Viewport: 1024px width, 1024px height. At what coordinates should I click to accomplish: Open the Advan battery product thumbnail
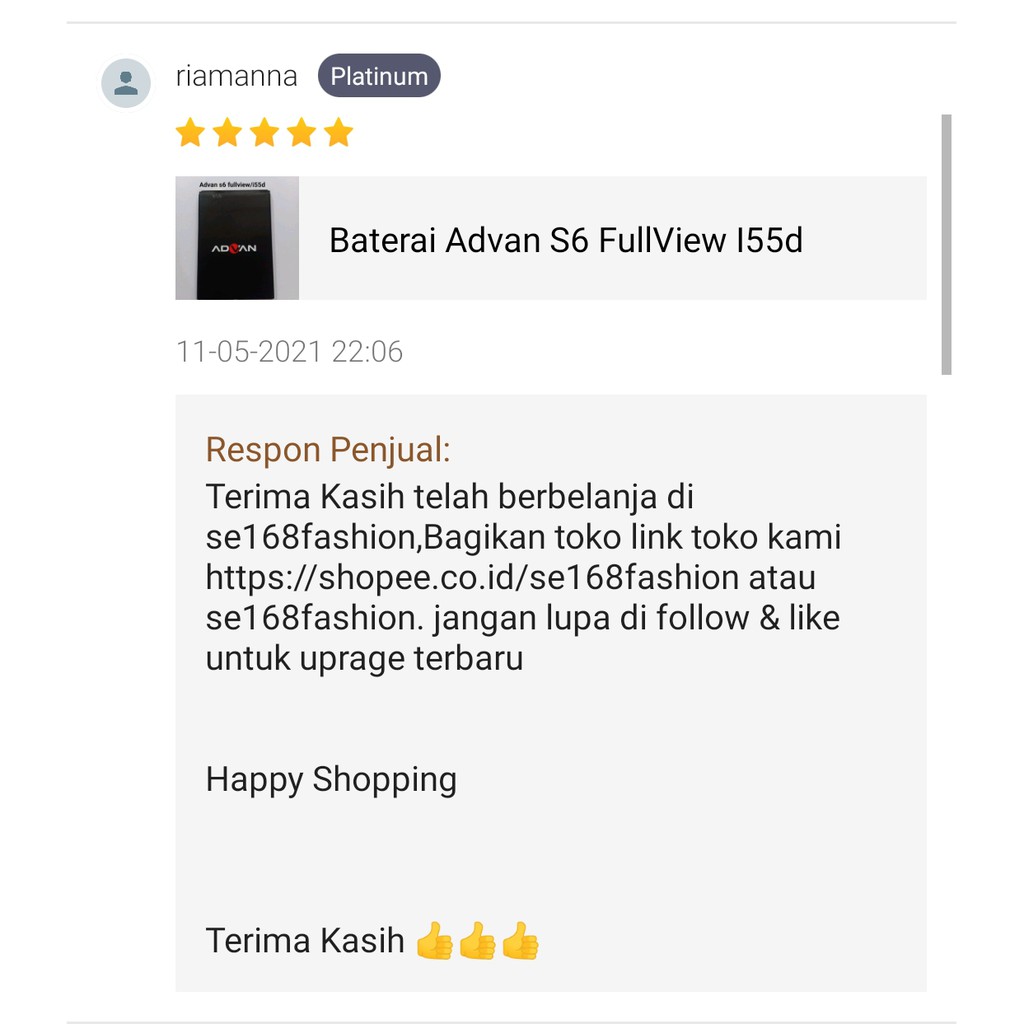[237, 238]
